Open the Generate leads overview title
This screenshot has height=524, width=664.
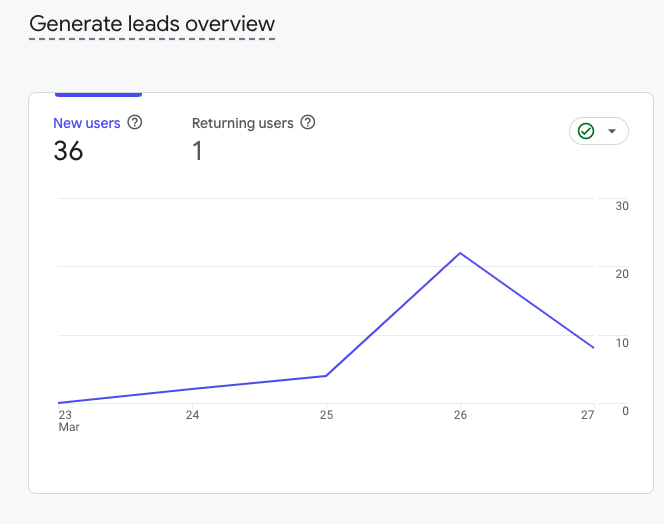click(x=152, y=24)
